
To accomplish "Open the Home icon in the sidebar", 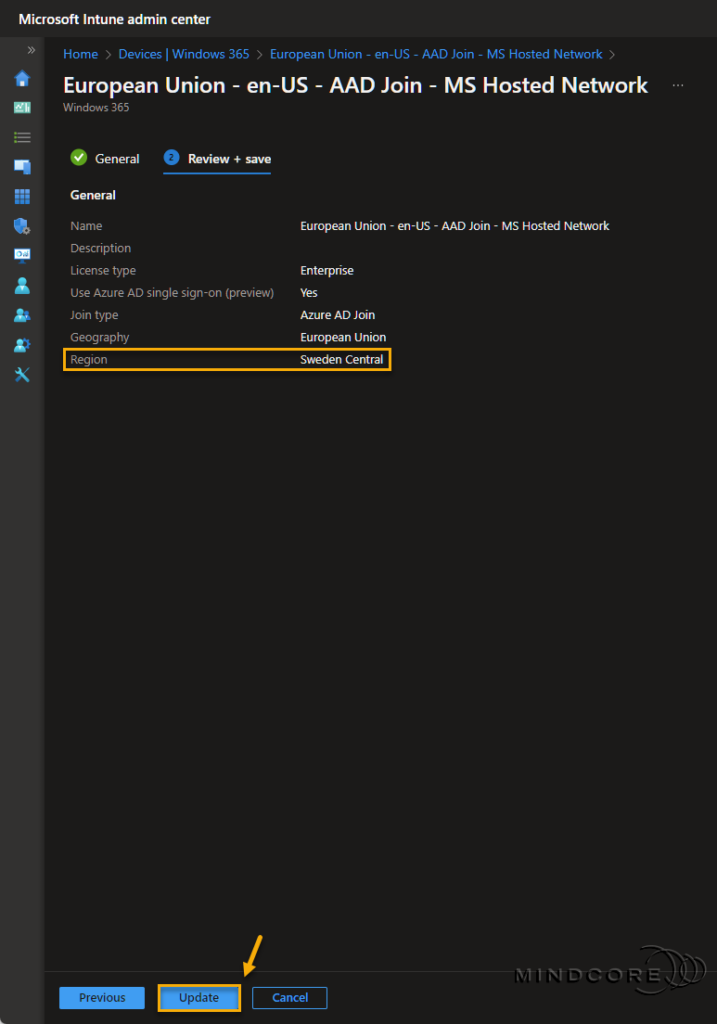I will click(x=21, y=78).
